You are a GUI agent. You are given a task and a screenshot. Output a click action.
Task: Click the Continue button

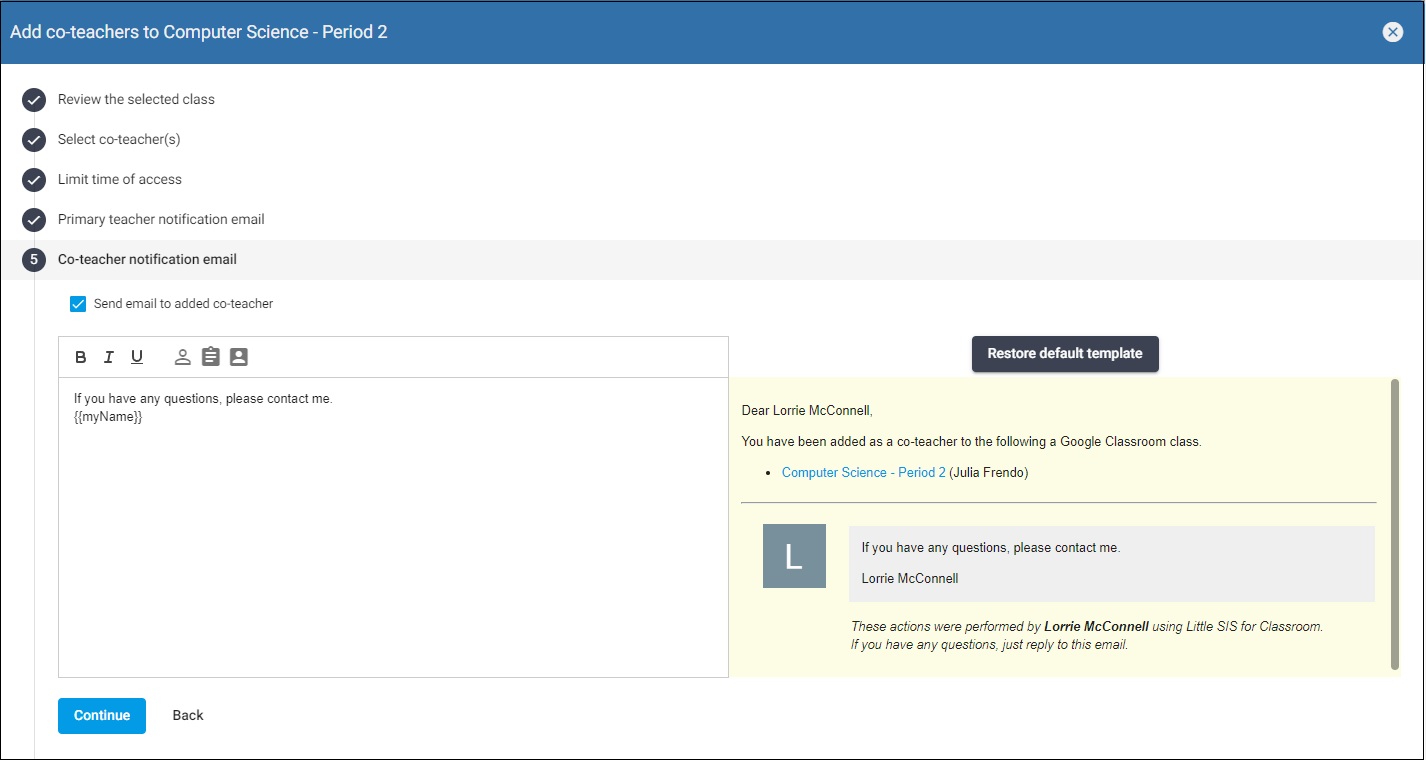tap(102, 716)
